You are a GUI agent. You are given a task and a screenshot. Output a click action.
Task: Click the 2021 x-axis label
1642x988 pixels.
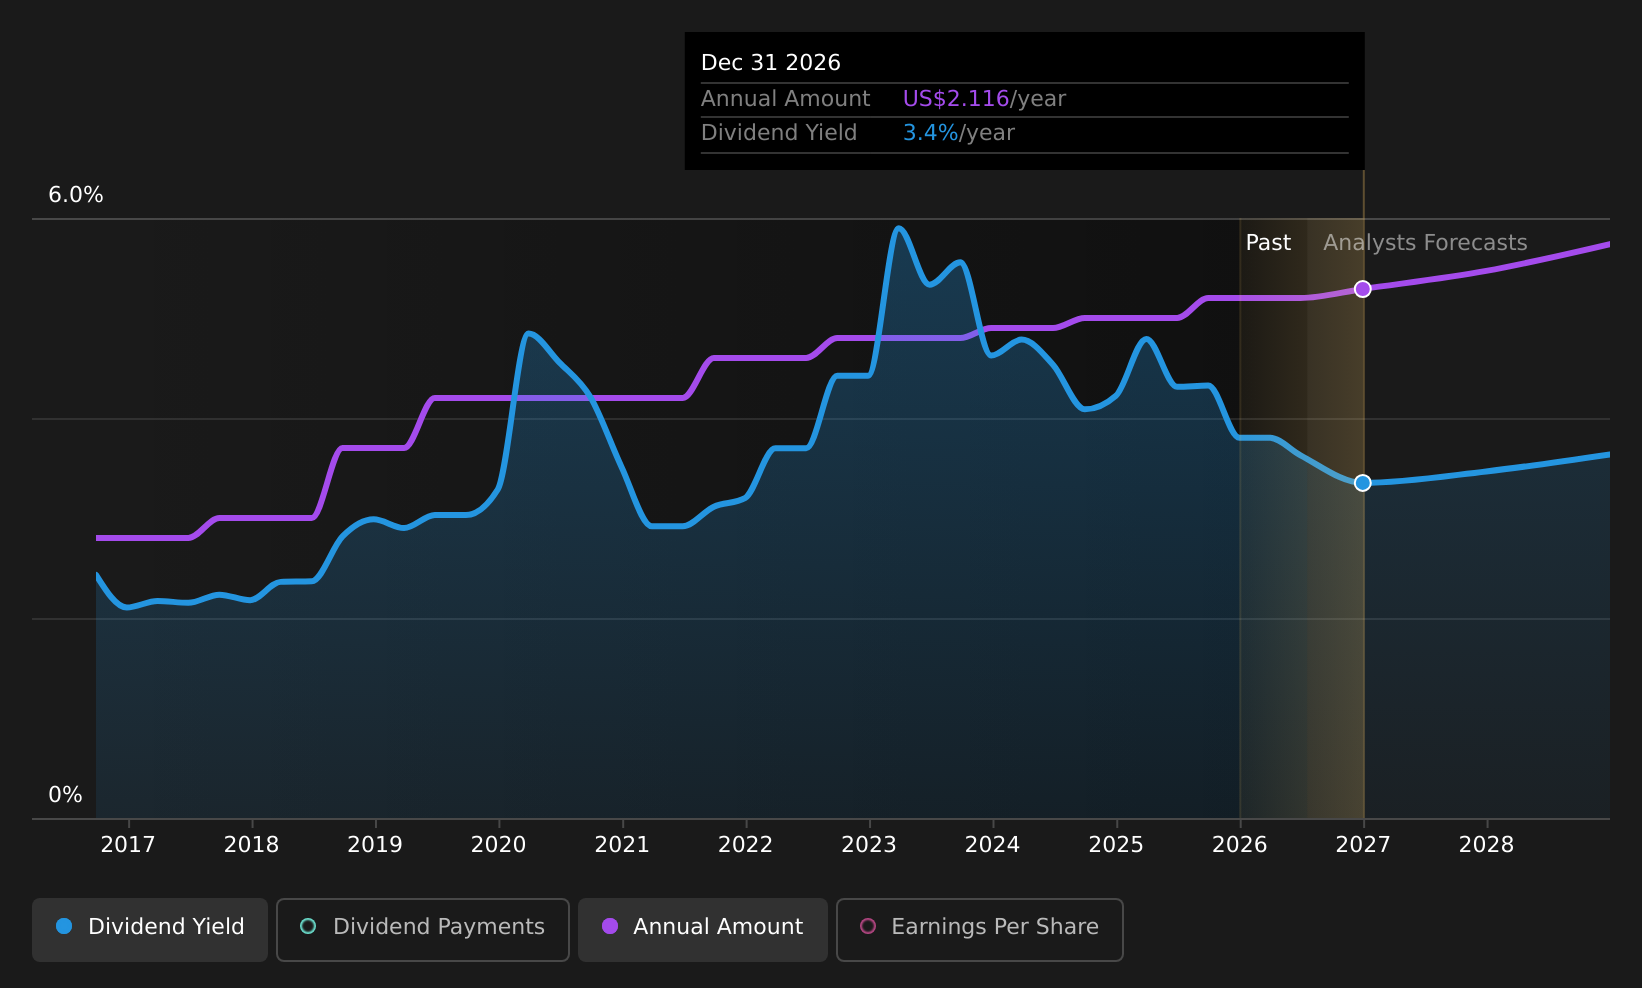click(622, 845)
